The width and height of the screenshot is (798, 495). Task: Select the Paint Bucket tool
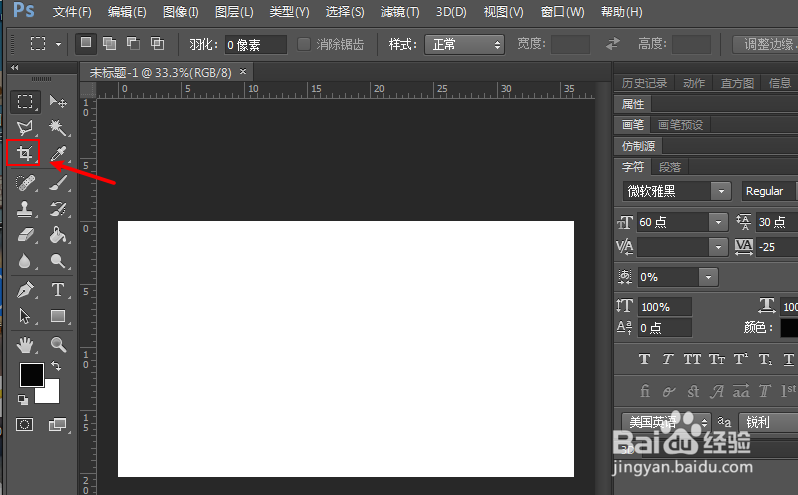click(58, 235)
